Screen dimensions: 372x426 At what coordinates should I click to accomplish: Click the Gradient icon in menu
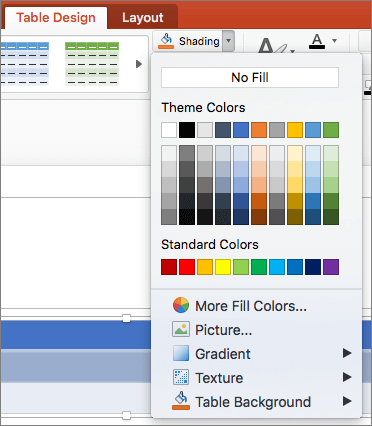tap(181, 353)
